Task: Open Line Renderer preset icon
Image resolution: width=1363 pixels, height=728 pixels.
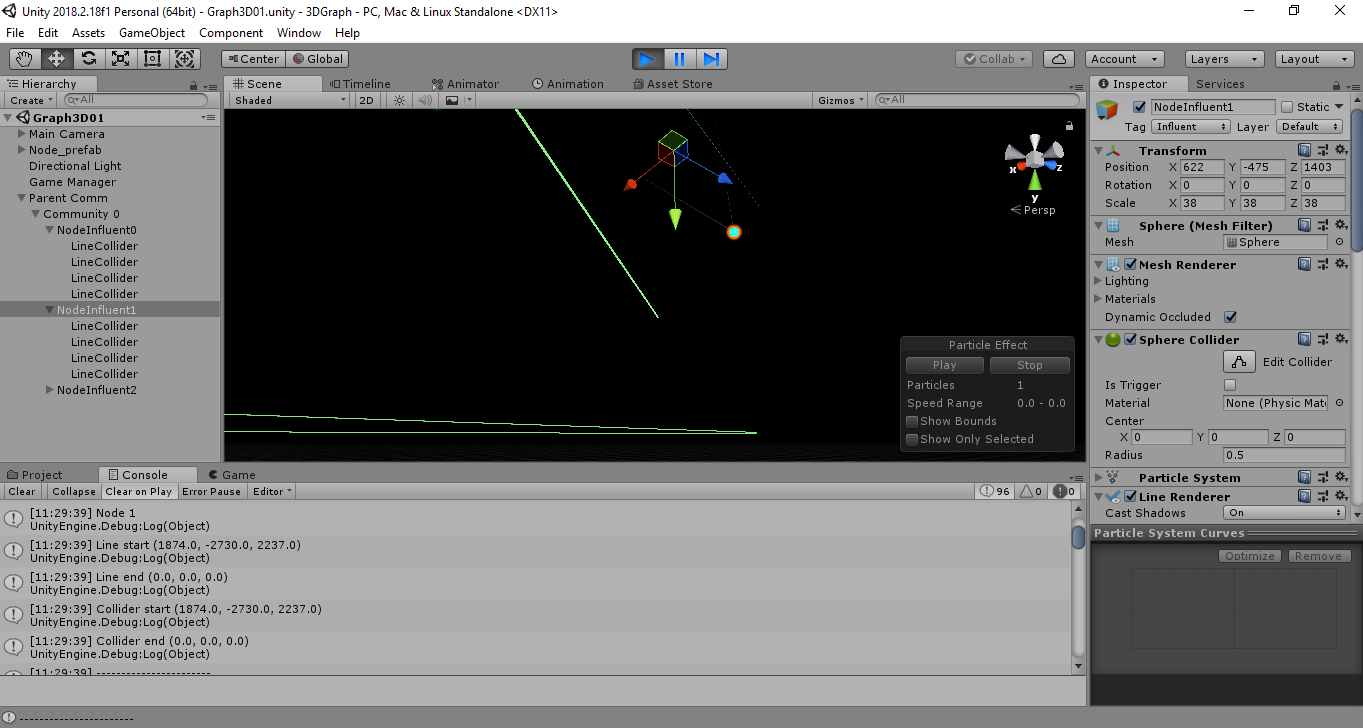Action: coord(1323,496)
